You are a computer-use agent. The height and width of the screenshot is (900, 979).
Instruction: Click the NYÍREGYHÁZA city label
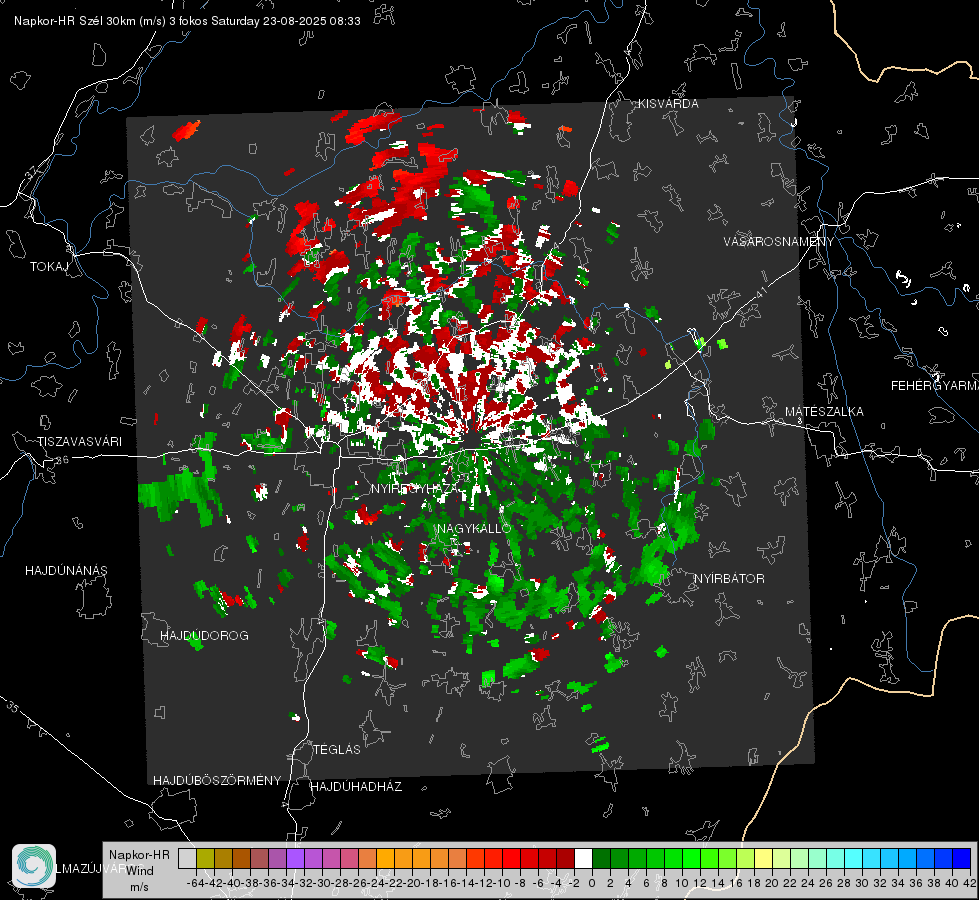click(417, 488)
